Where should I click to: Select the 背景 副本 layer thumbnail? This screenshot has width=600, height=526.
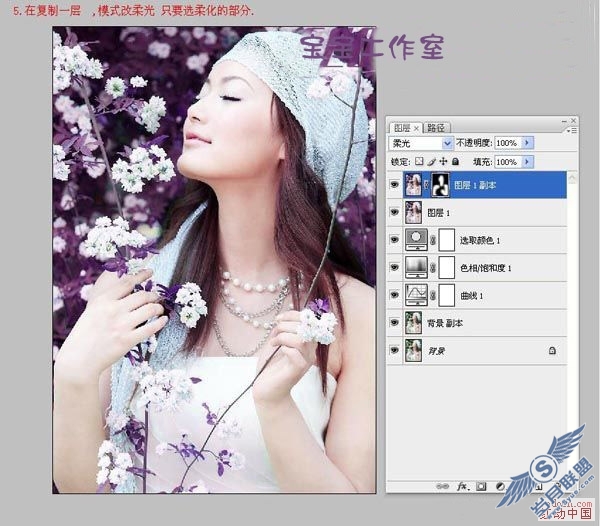pyautogui.click(x=413, y=322)
